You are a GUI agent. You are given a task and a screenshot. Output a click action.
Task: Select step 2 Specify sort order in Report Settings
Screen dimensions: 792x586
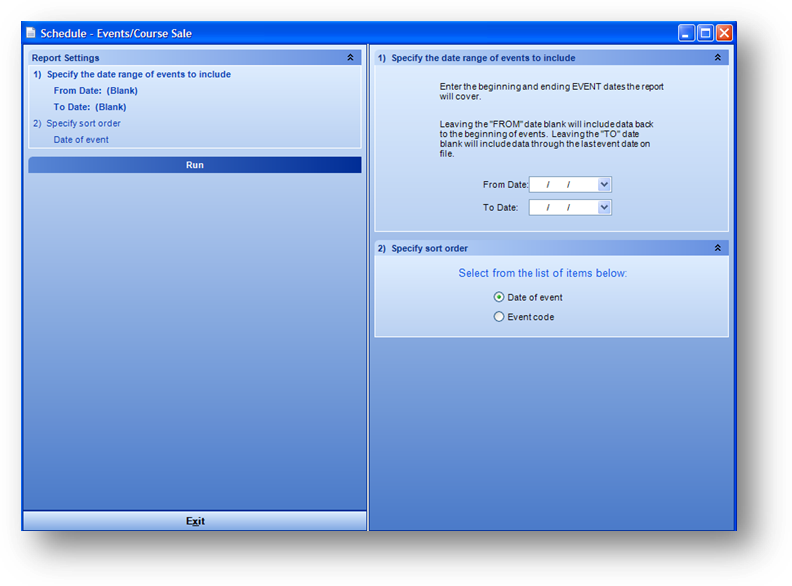[x=77, y=123]
